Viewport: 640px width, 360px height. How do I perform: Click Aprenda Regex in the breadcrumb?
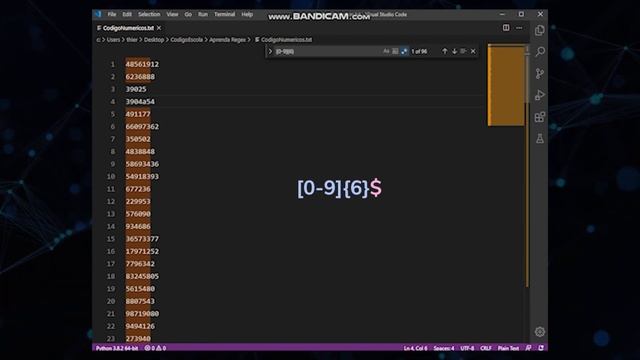click(x=227, y=40)
